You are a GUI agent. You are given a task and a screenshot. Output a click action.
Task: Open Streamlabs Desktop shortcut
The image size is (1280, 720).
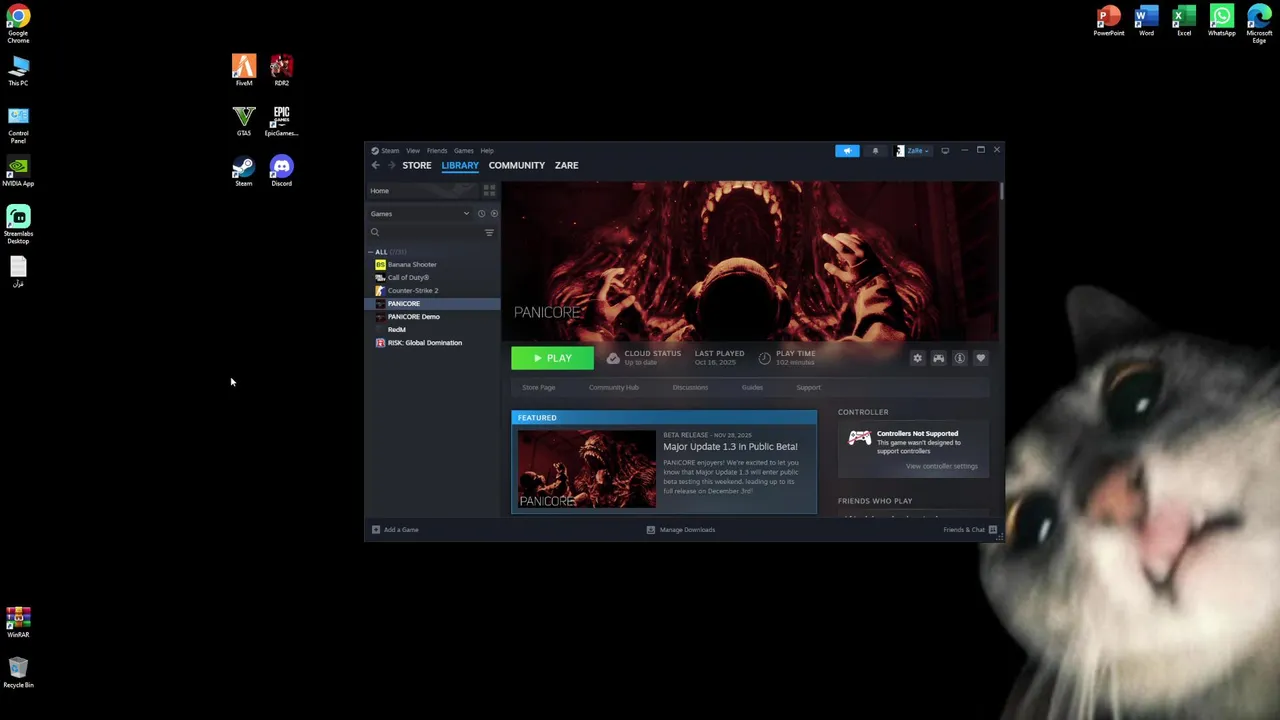click(x=18, y=224)
